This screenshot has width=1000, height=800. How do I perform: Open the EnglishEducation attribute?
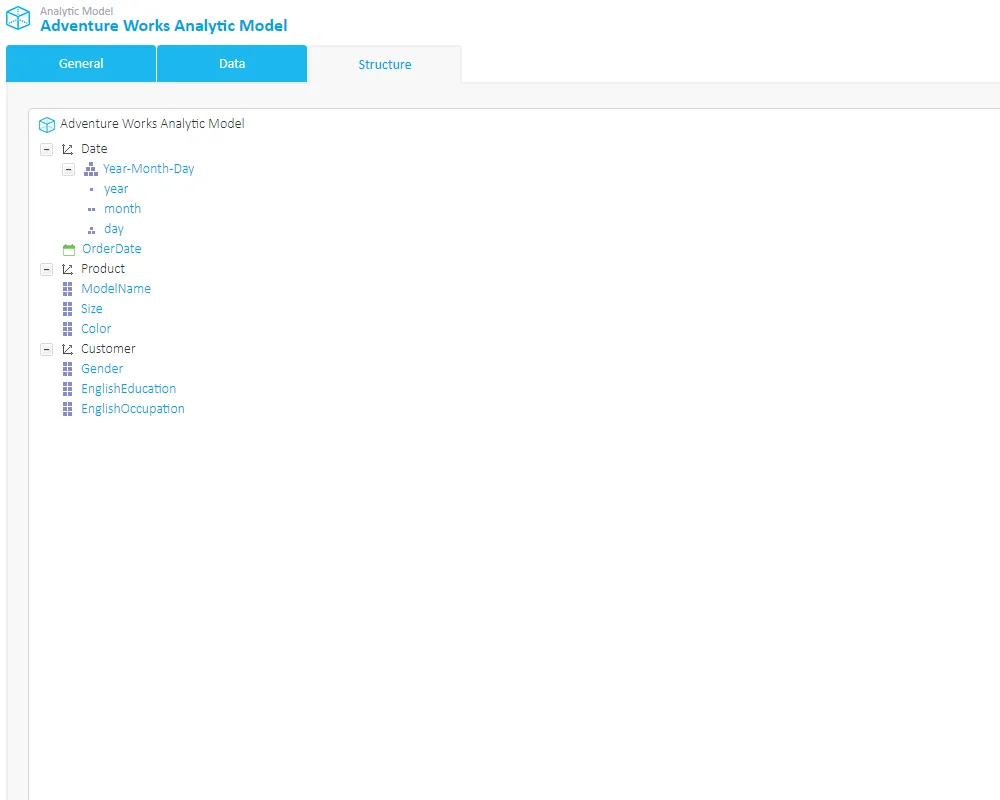coord(129,389)
